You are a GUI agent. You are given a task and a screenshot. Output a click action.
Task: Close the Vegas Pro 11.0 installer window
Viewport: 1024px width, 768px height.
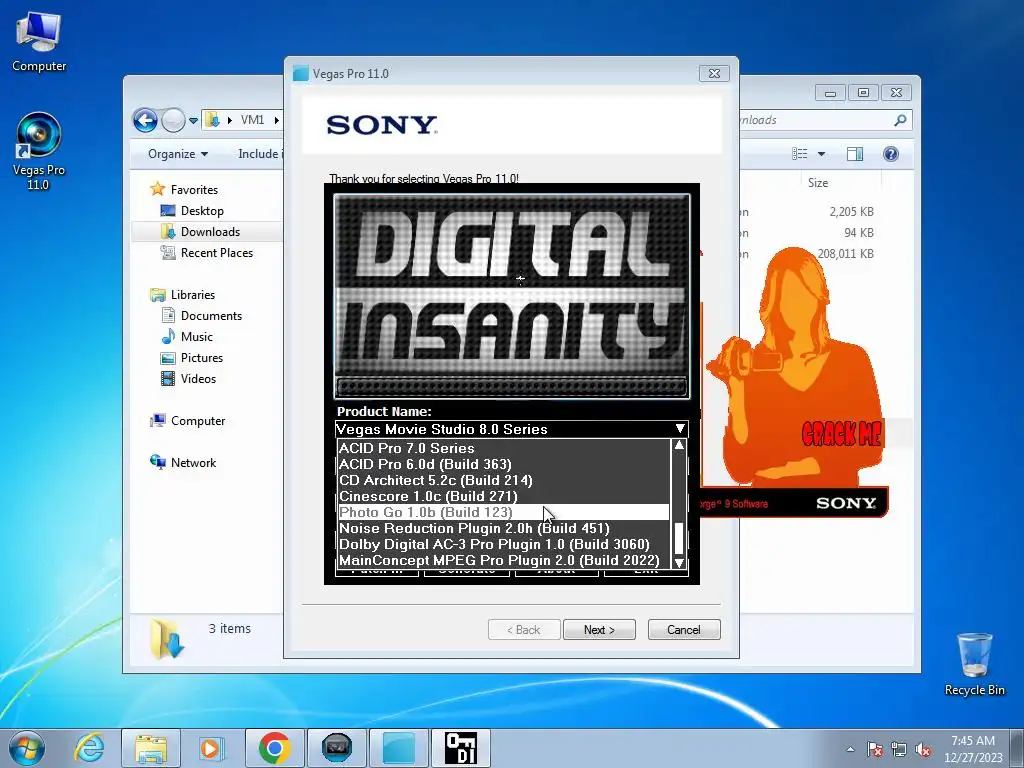714,74
